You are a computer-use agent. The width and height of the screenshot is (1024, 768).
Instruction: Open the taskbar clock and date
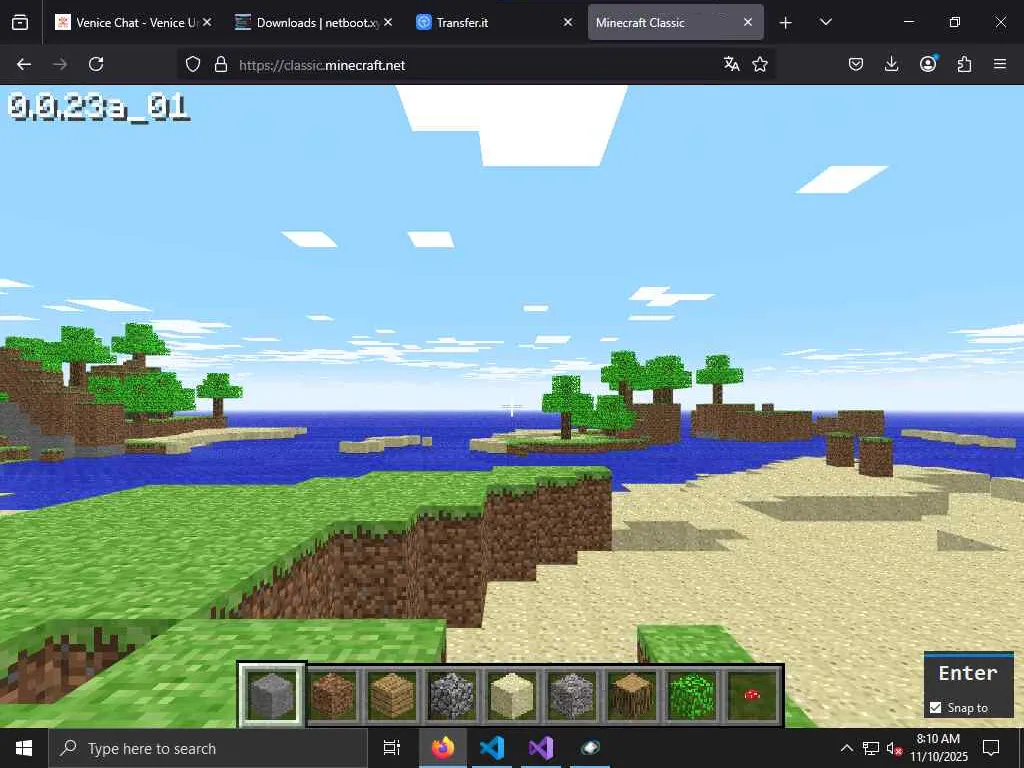tap(938, 748)
